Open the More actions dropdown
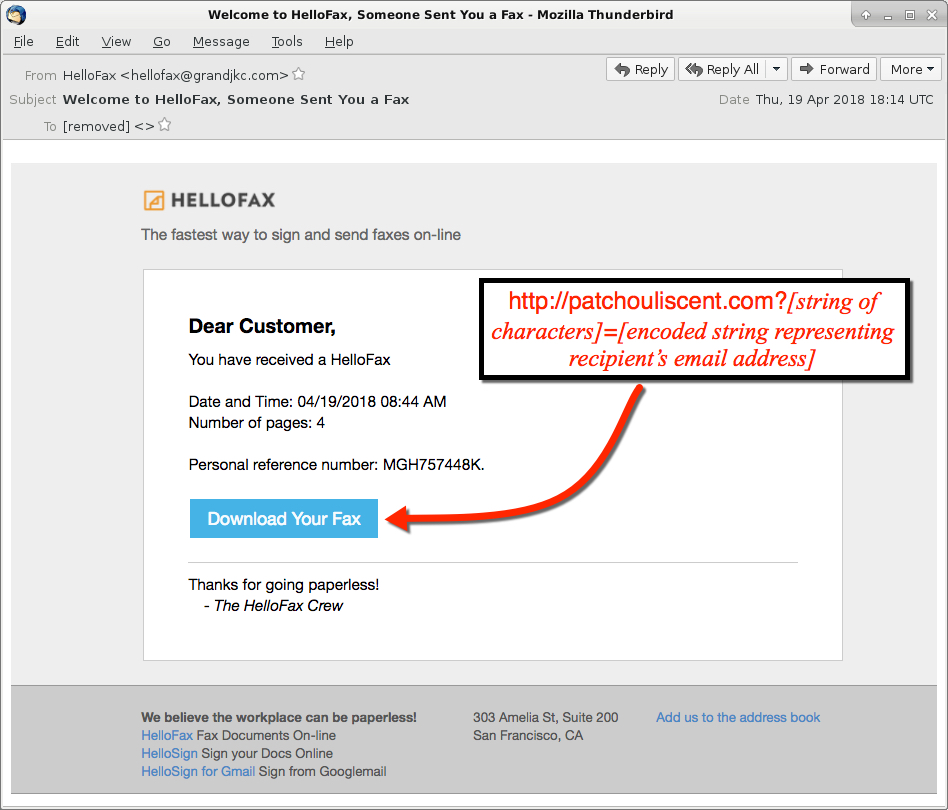This screenshot has width=948, height=810. (x=912, y=70)
